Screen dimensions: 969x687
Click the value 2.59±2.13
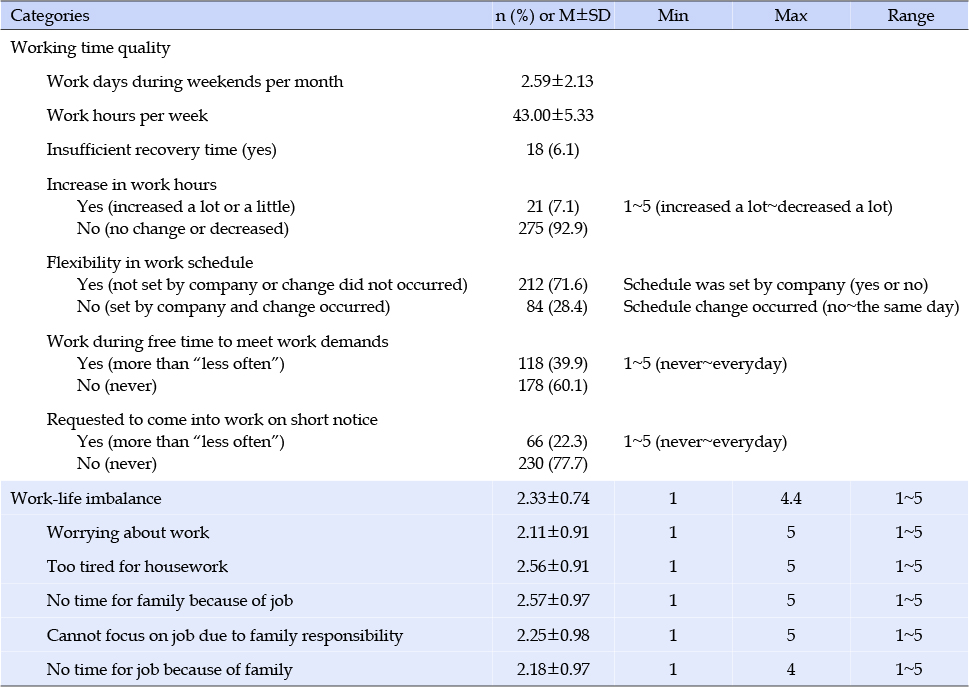click(557, 82)
